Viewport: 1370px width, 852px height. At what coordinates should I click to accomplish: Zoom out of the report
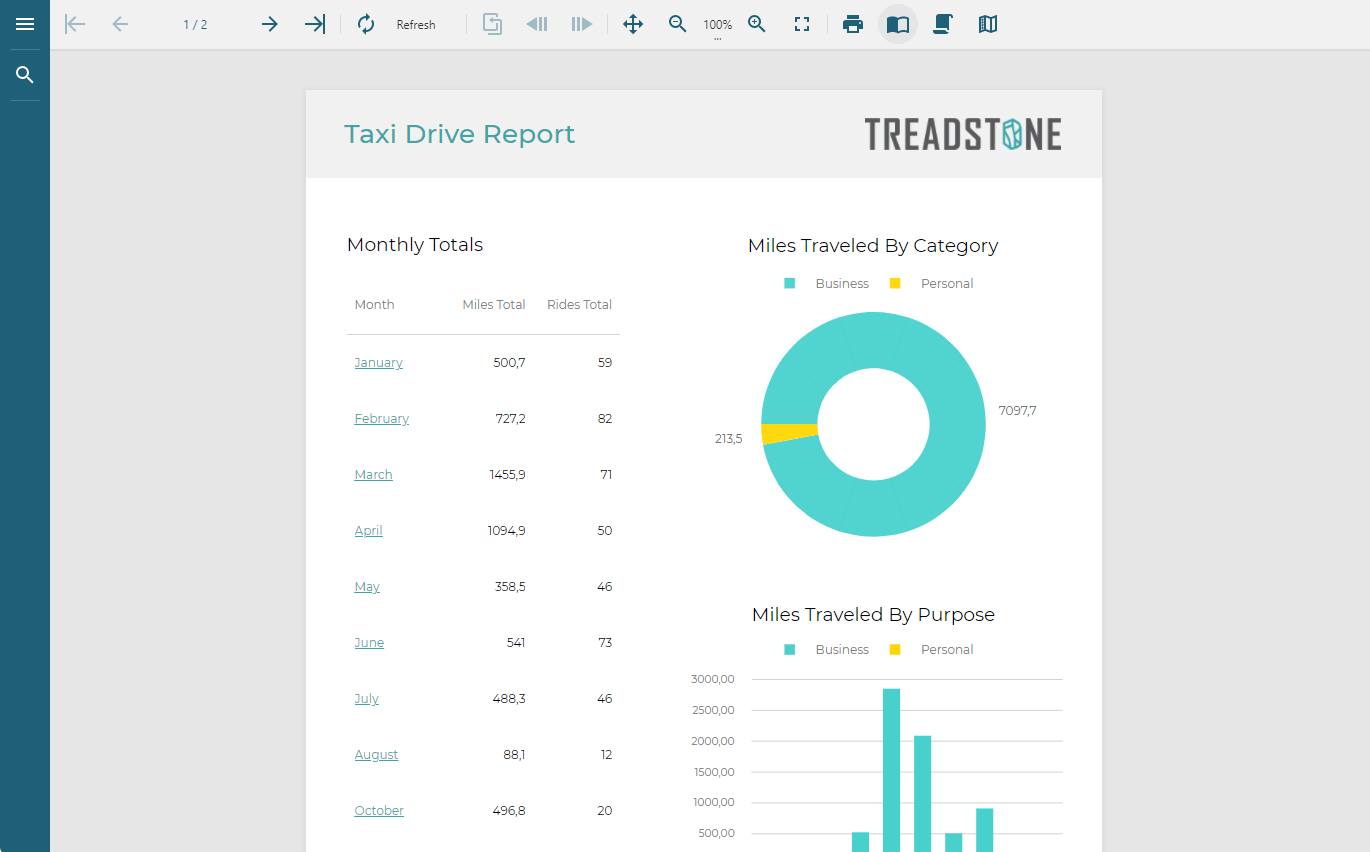coord(678,24)
